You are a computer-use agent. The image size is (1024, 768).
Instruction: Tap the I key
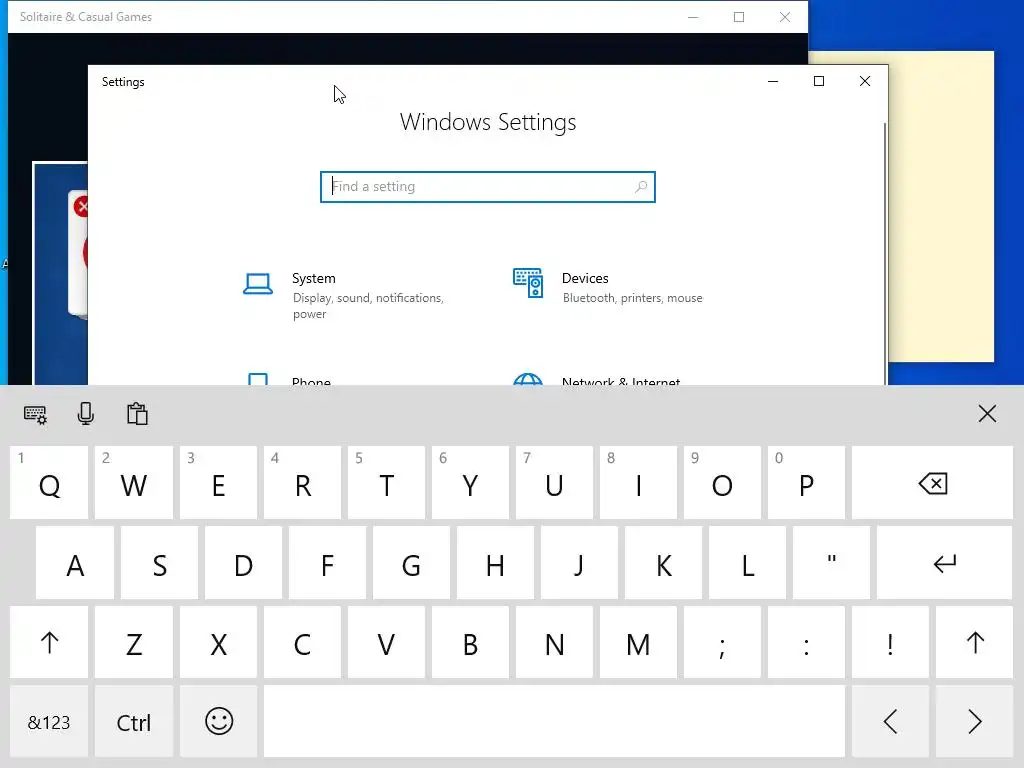(638, 483)
